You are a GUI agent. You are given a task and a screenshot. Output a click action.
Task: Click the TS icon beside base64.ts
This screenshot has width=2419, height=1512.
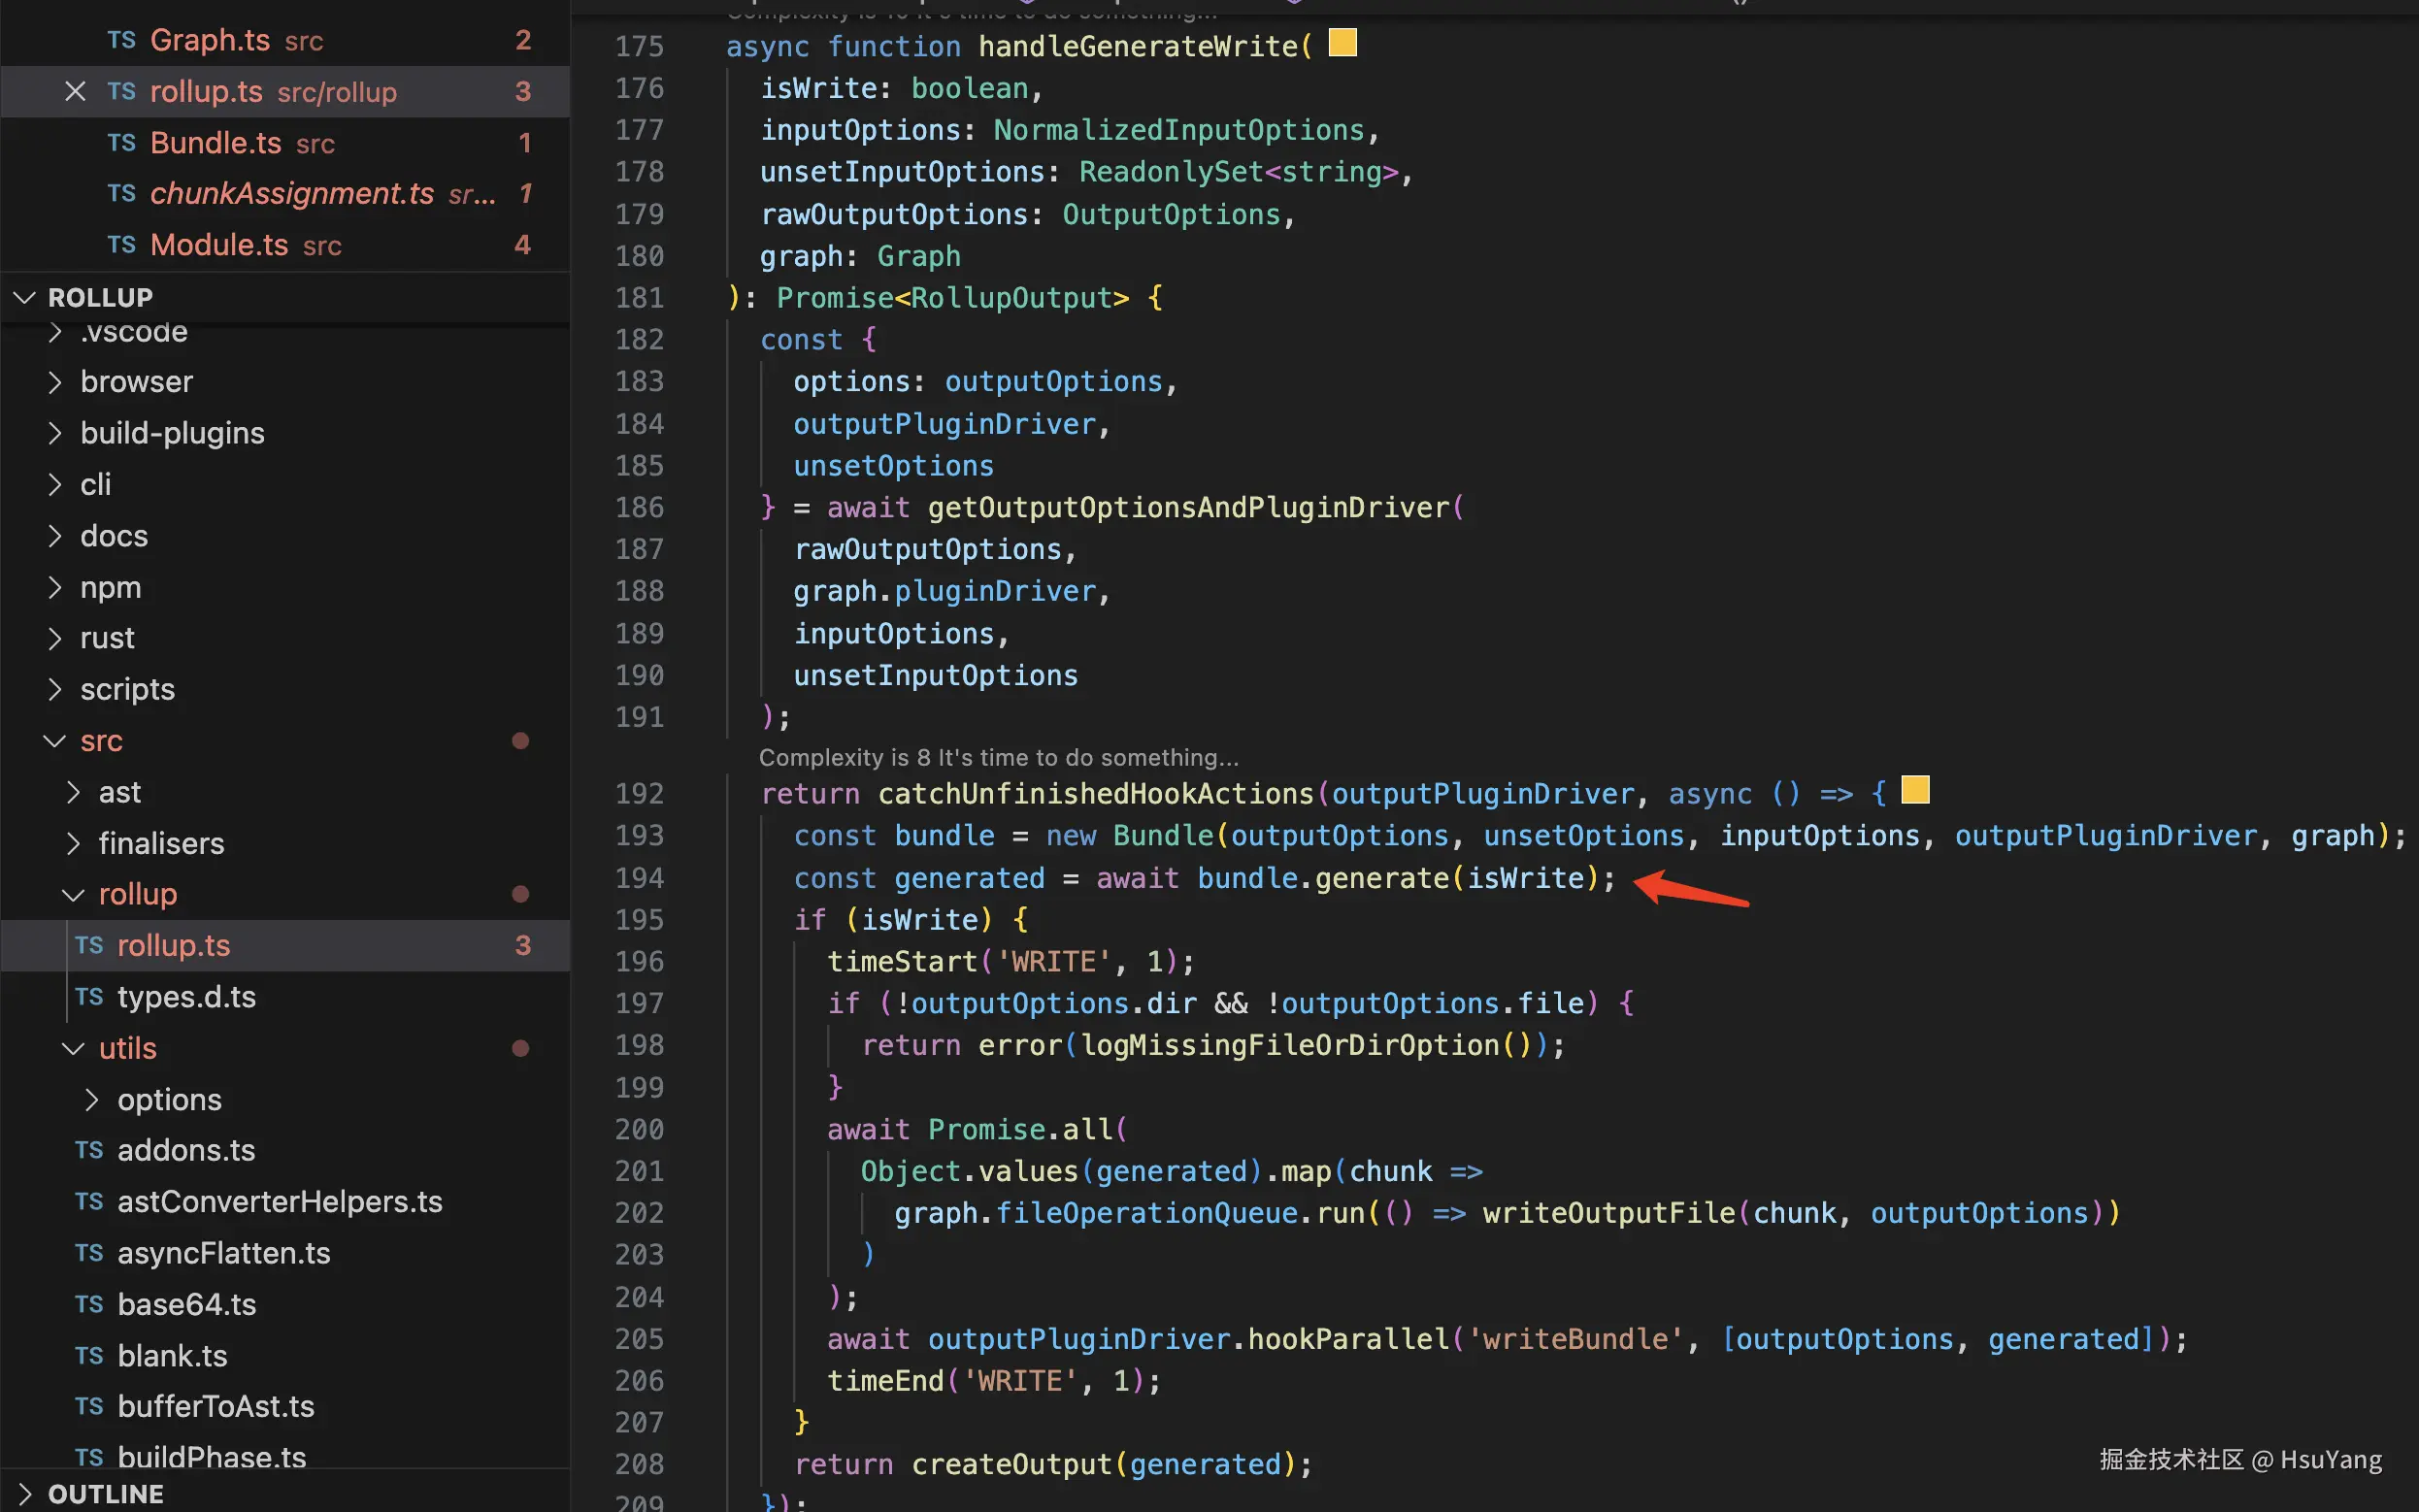89,1304
